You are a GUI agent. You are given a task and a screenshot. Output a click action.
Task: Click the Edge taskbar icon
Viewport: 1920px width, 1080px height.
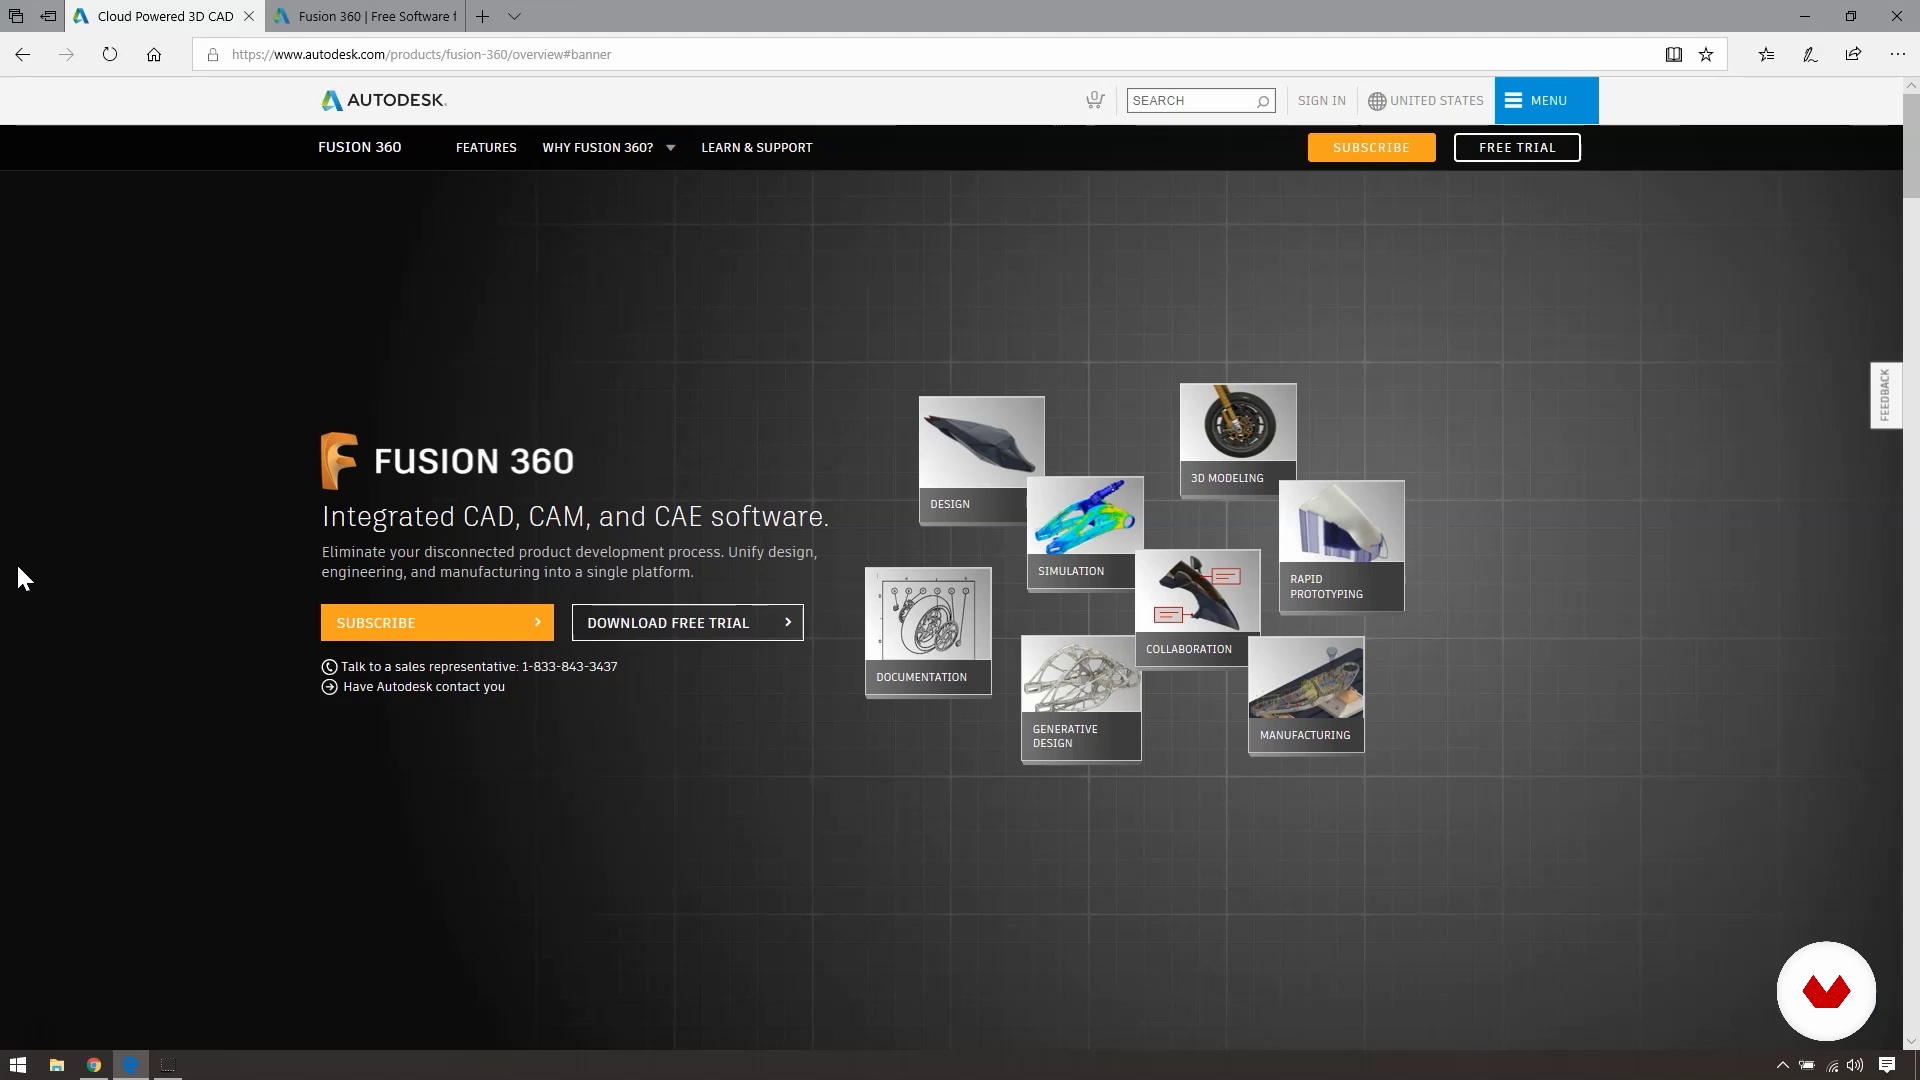click(130, 1065)
